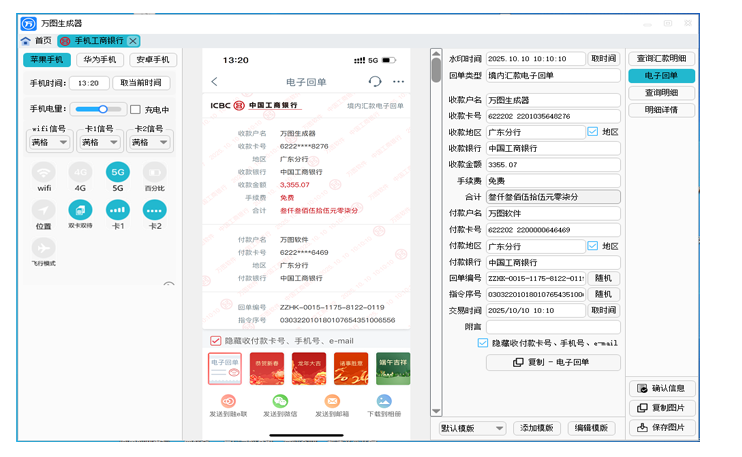
Task: Select the 电子回单 button in right panel
Action: 662,76
